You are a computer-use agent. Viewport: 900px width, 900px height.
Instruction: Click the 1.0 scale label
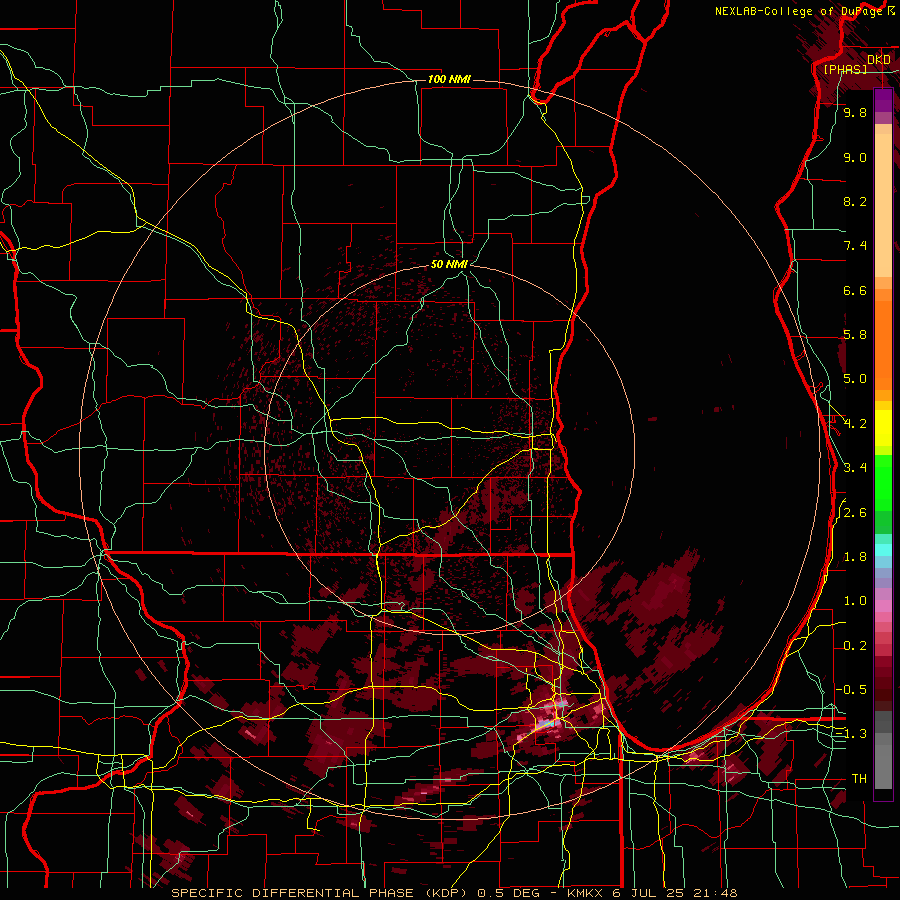855,601
